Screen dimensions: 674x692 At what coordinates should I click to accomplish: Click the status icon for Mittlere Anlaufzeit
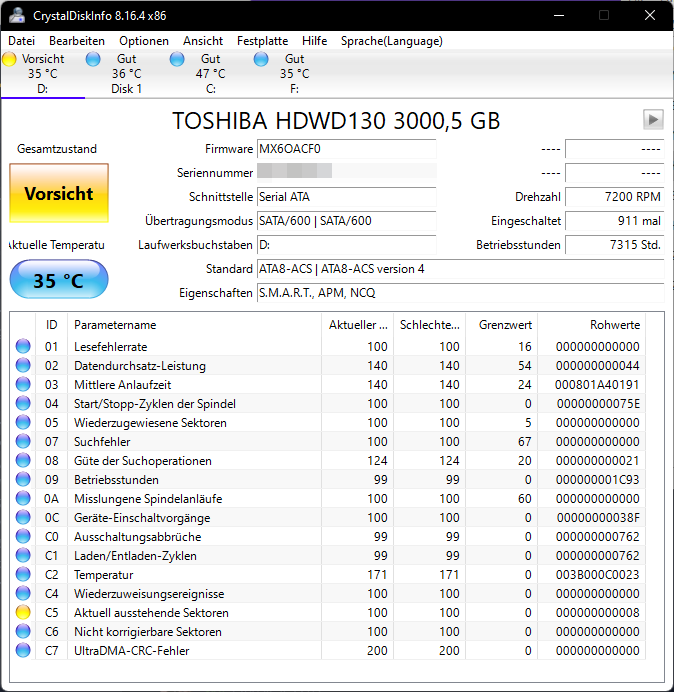(x=23, y=384)
